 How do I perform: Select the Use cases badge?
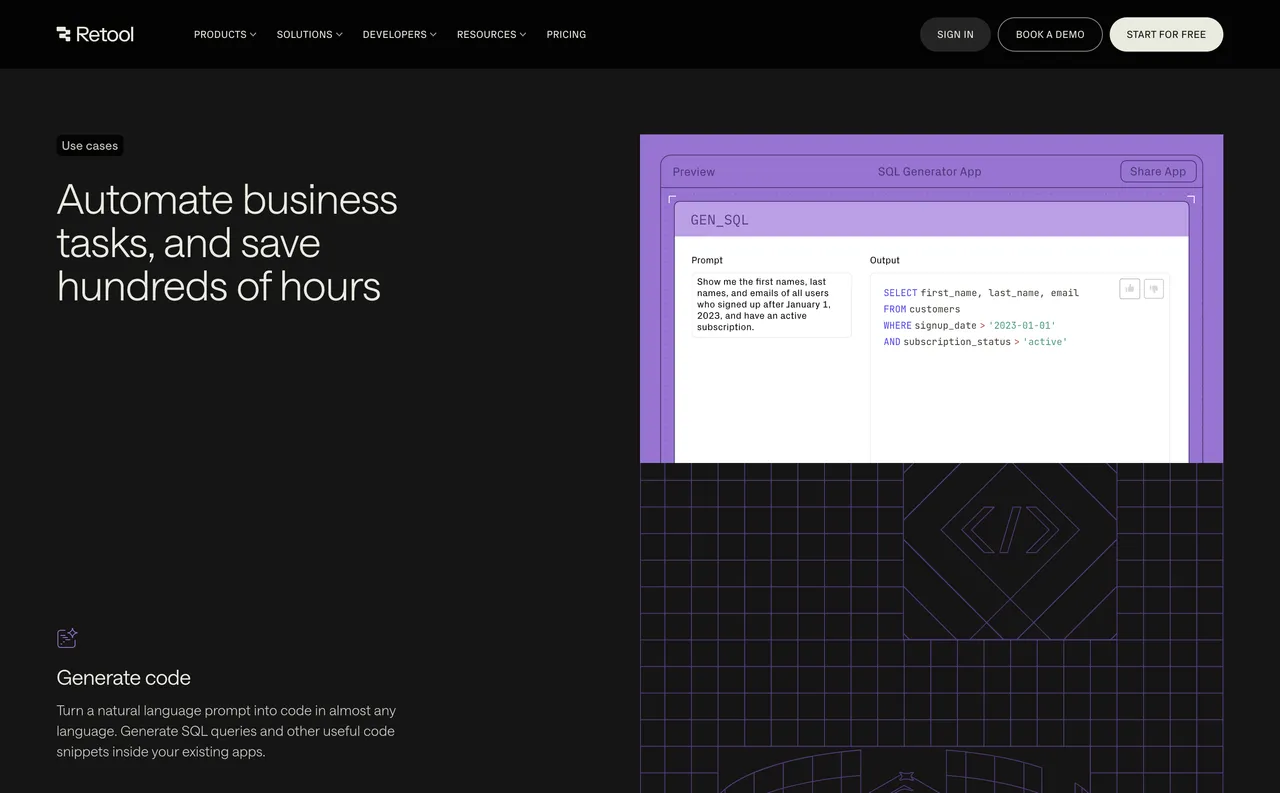[x=89, y=145]
